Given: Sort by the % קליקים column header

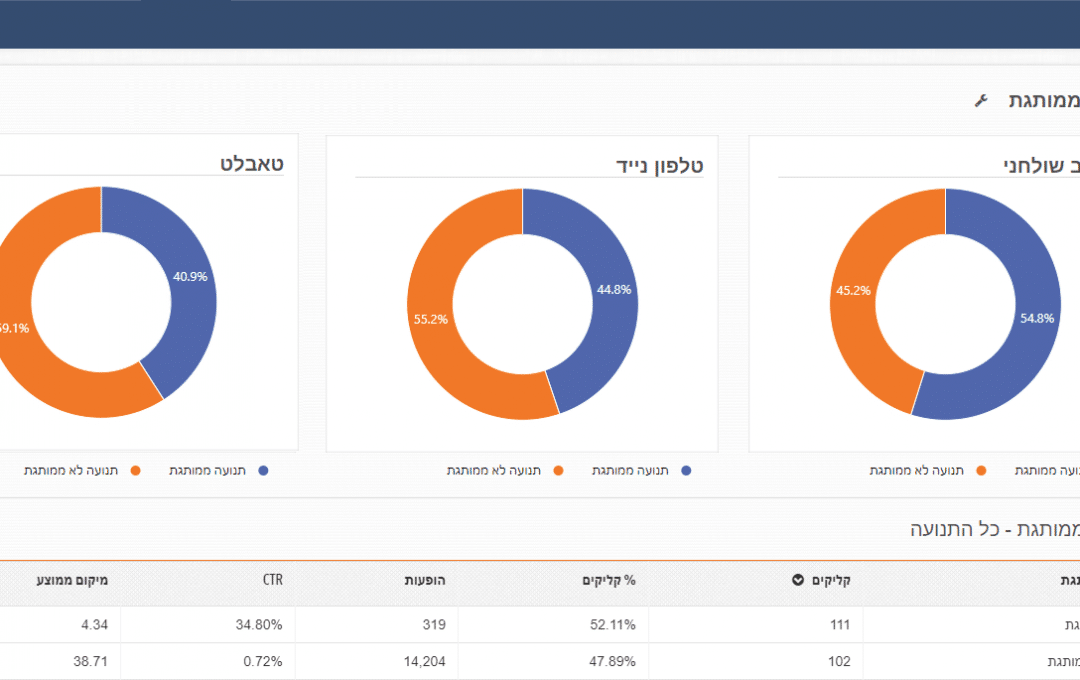Looking at the screenshot, I should click(x=609, y=580).
